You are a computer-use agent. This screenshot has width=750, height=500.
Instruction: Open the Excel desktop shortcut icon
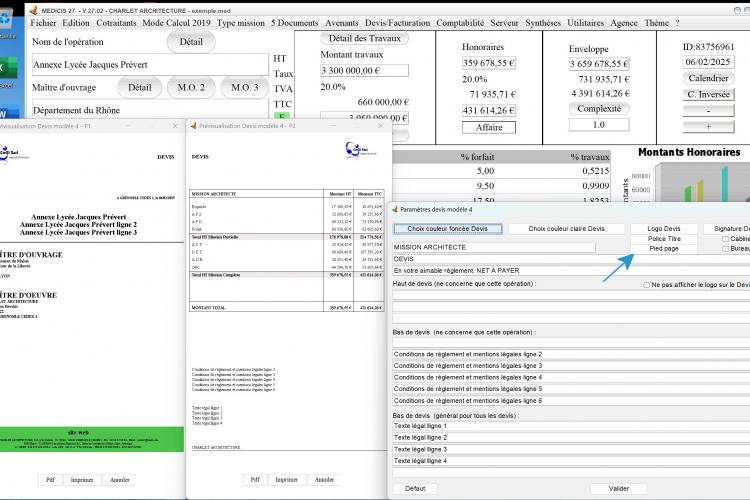[8, 67]
